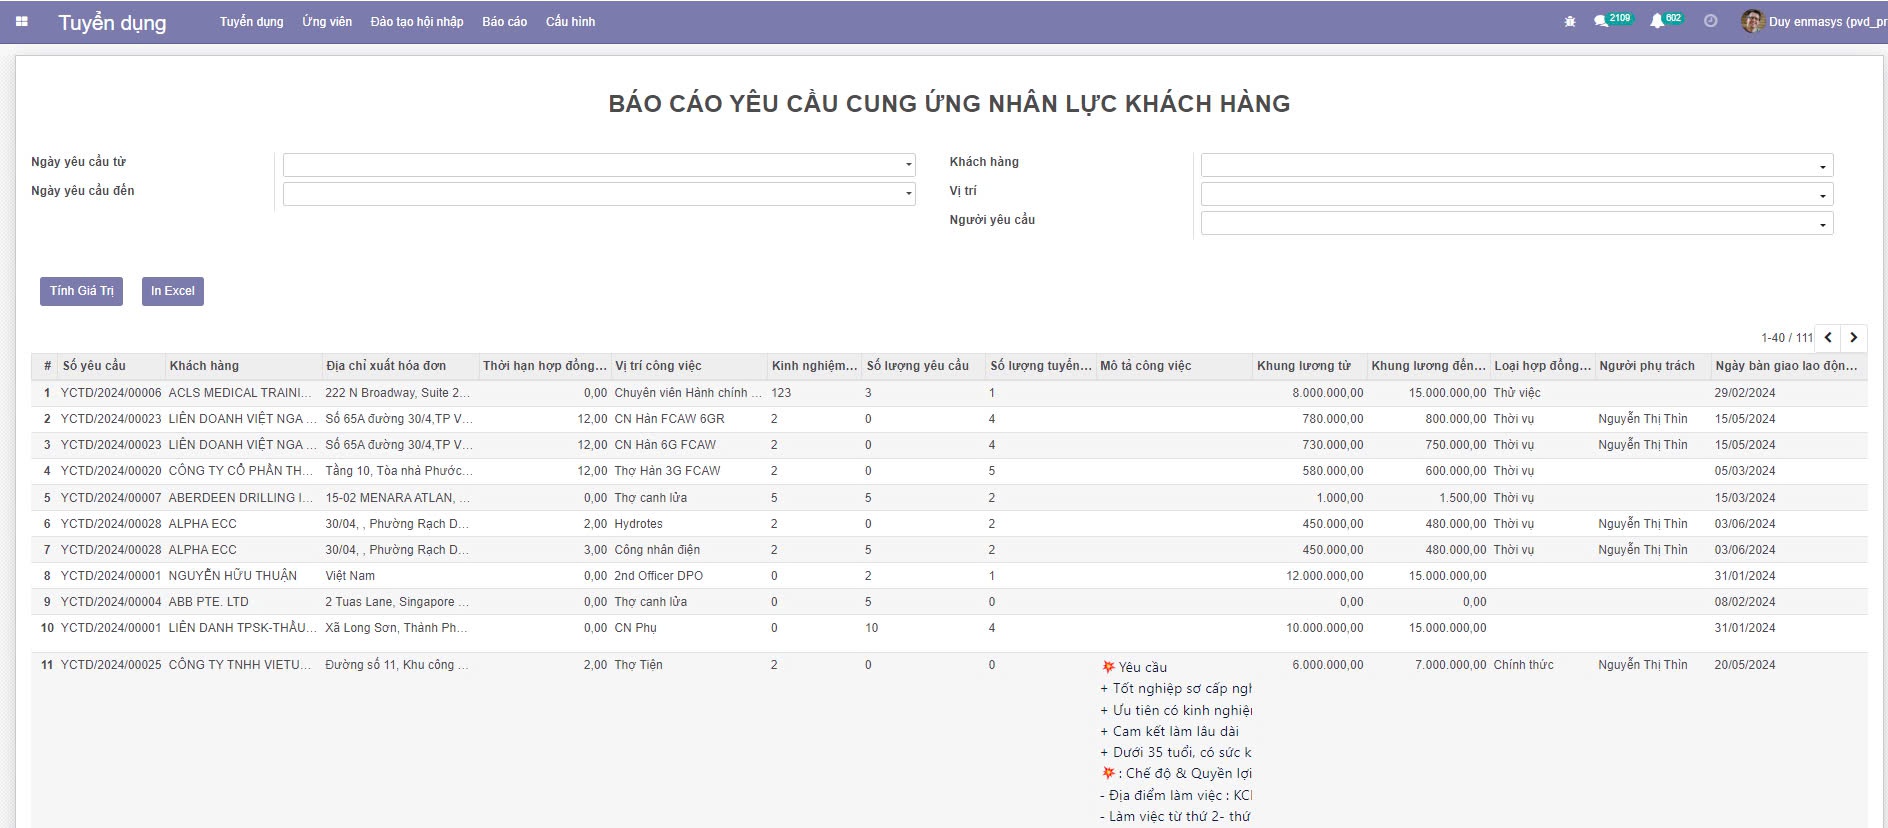Image resolution: width=1888 pixels, height=828 pixels.
Task: Go to previous page of records
Action: click(1828, 338)
